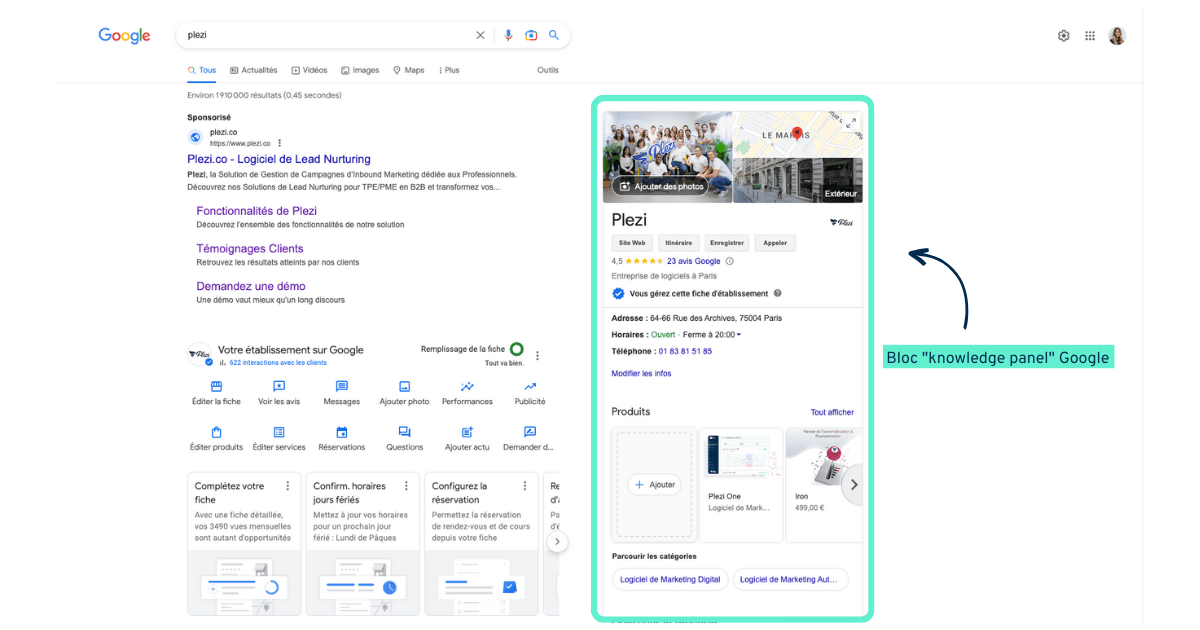Viewport: 1200px width, 630px height.
Task: Select Logiciel de Marketing Digital category
Action: pos(670,579)
